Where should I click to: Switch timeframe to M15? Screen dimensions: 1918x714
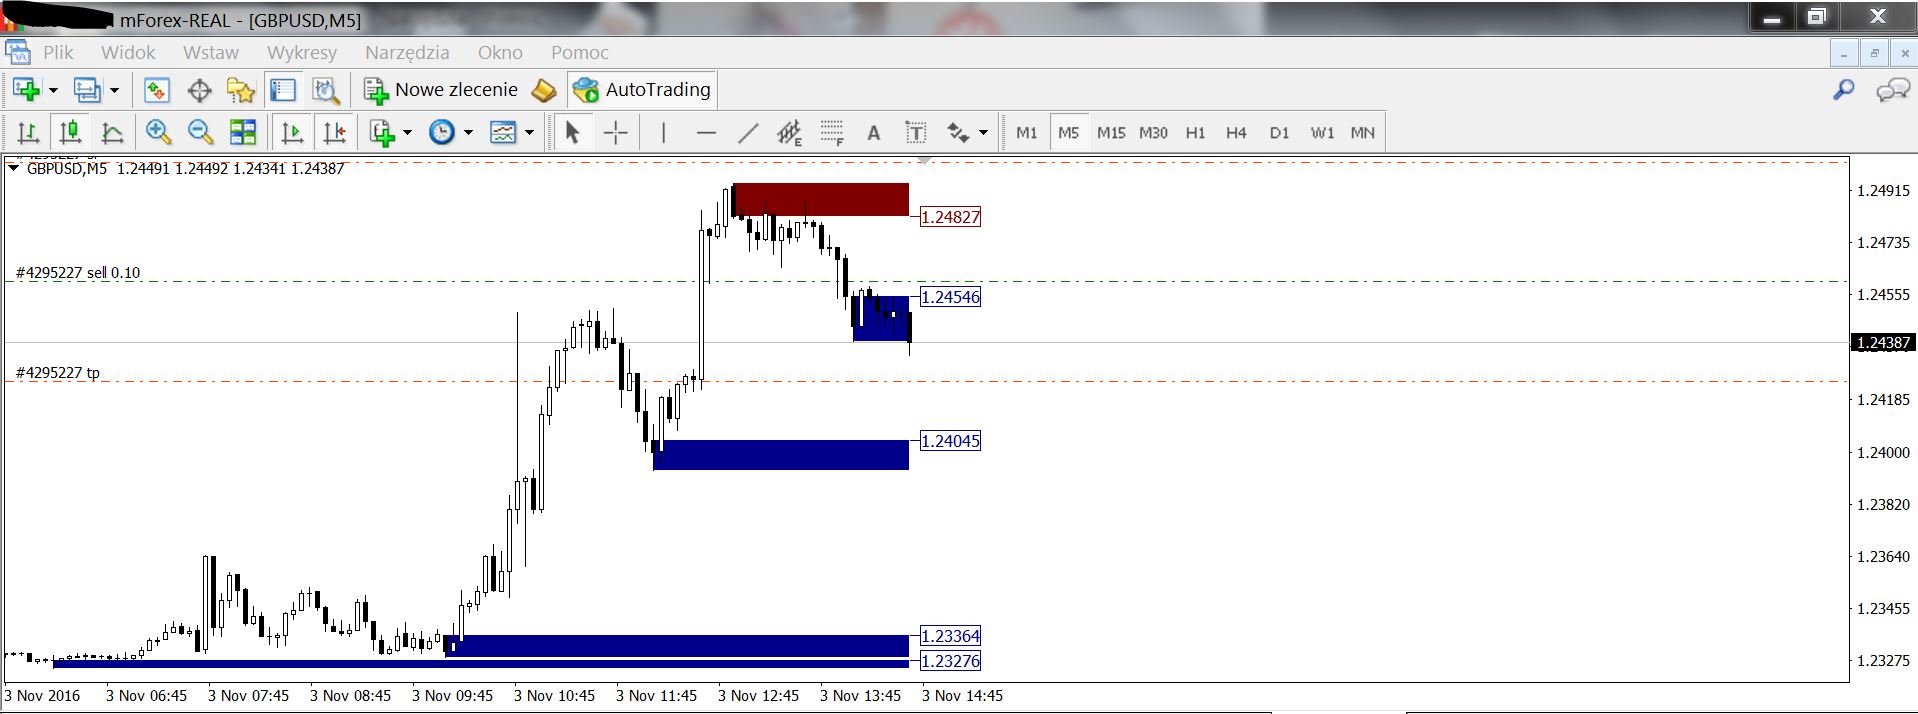click(x=1111, y=132)
